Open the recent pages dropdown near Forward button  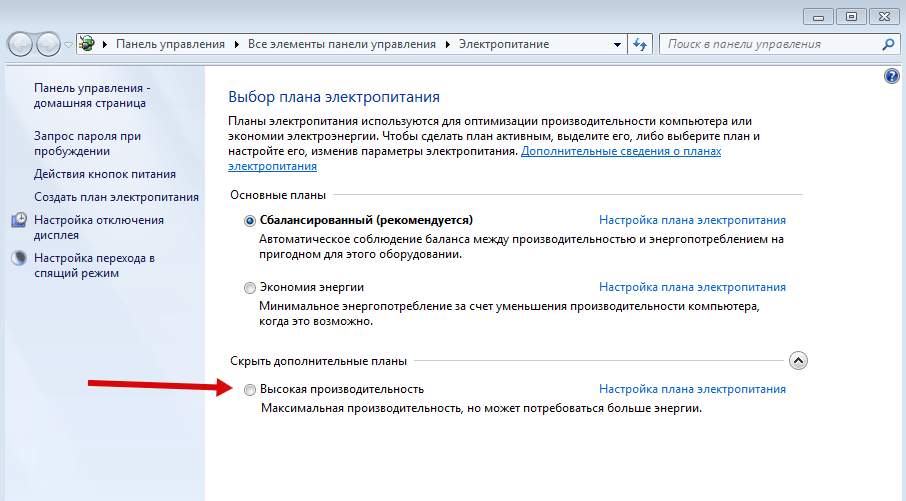(68, 45)
